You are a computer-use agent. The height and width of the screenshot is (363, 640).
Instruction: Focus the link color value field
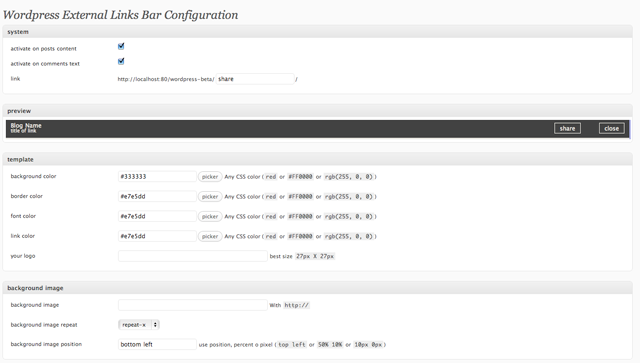(157, 236)
